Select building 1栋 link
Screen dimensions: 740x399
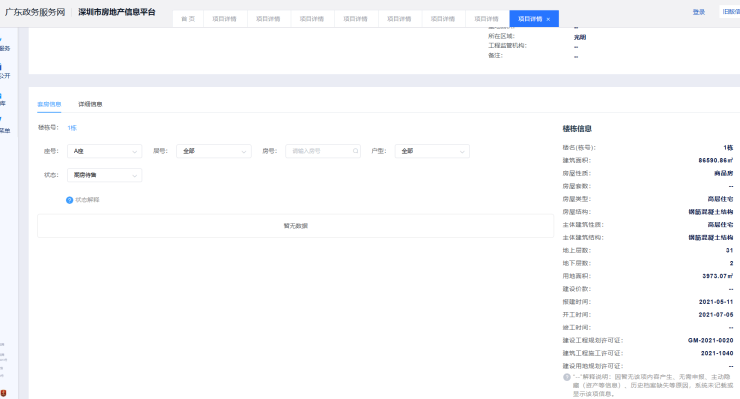(72, 128)
